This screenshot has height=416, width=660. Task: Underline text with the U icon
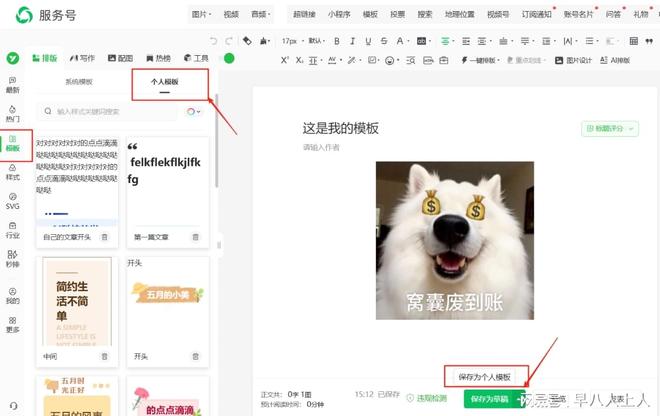click(368, 41)
